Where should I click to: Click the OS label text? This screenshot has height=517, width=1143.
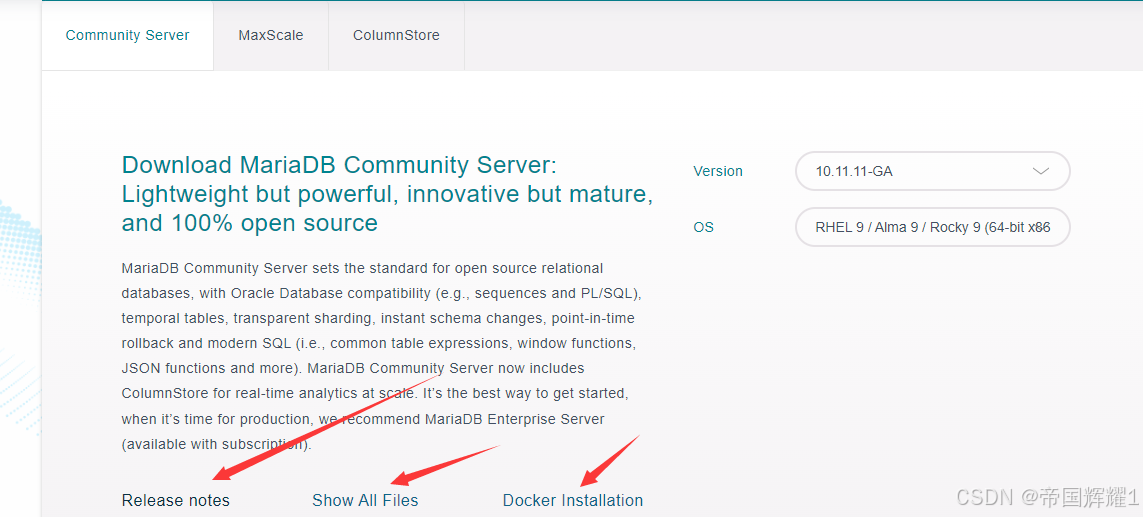point(703,228)
